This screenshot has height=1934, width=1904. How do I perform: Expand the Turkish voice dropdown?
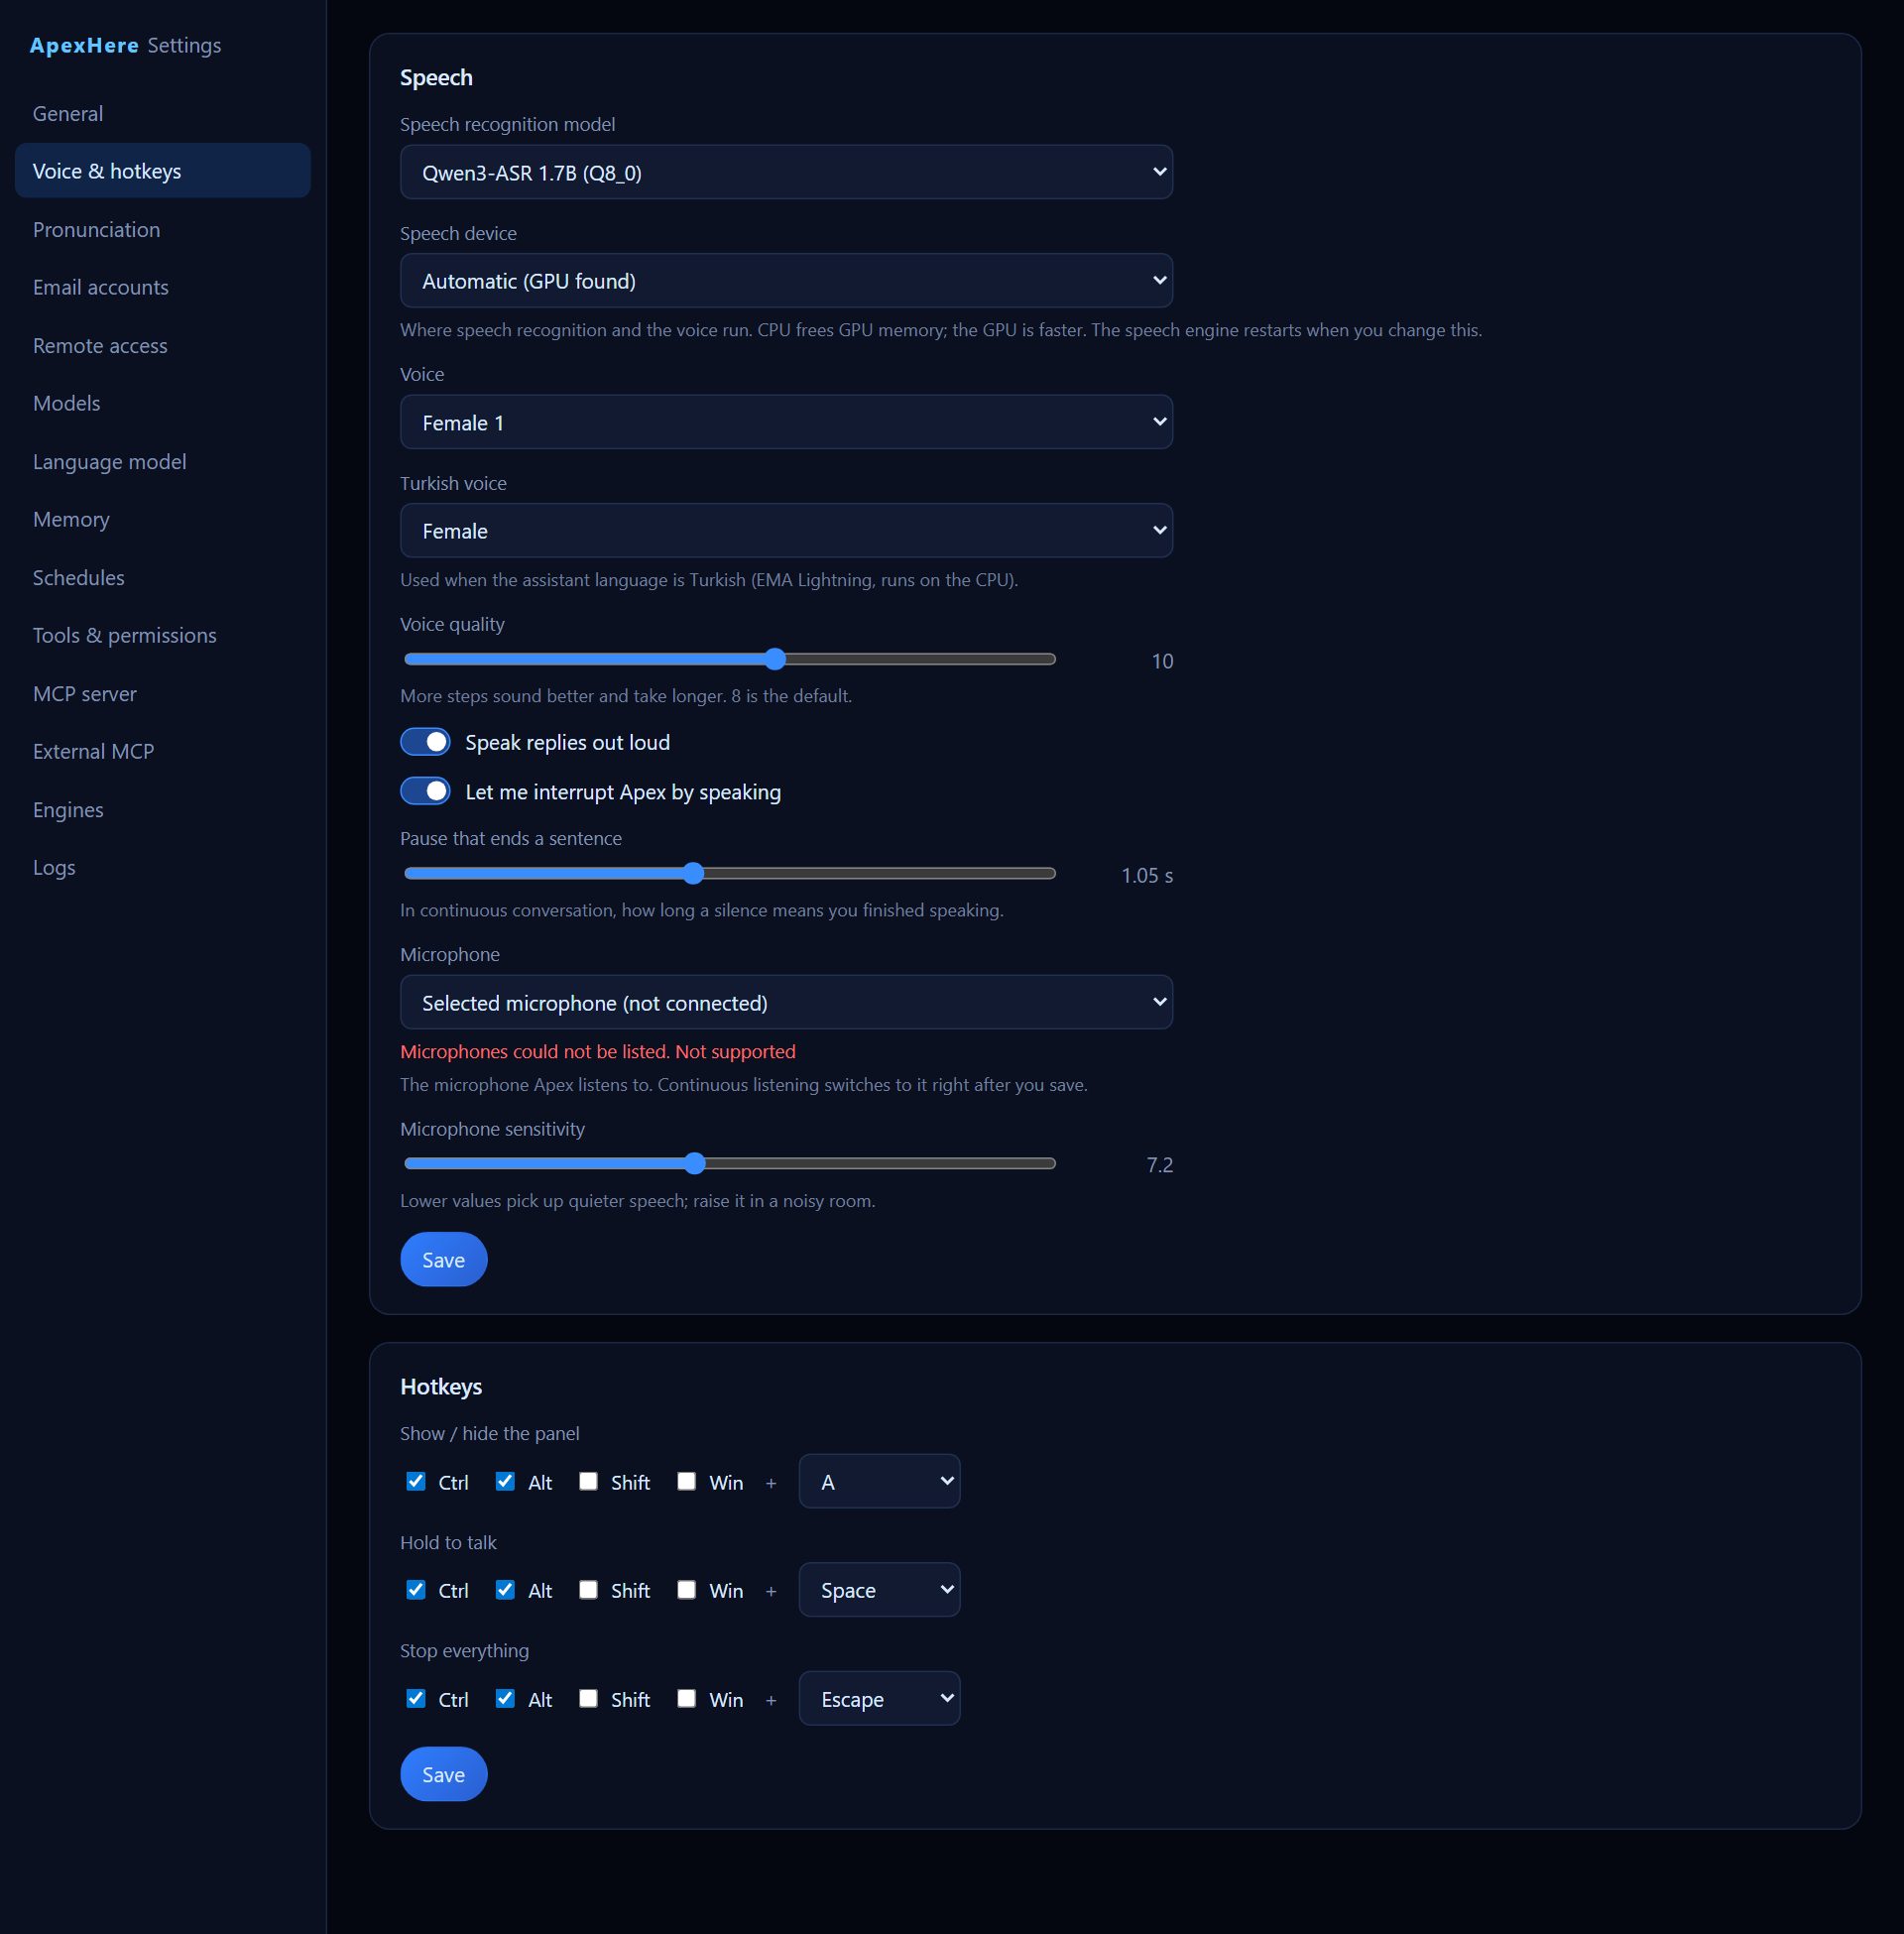tap(786, 531)
